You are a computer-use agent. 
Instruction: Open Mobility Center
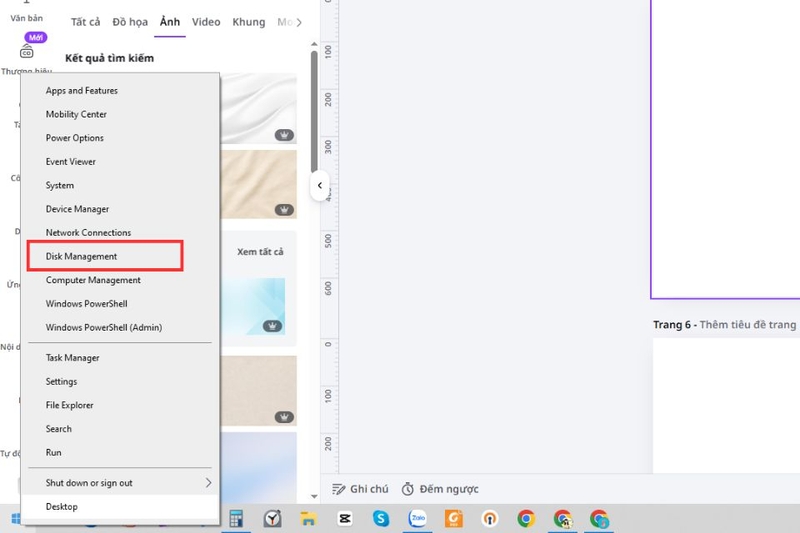(76, 114)
